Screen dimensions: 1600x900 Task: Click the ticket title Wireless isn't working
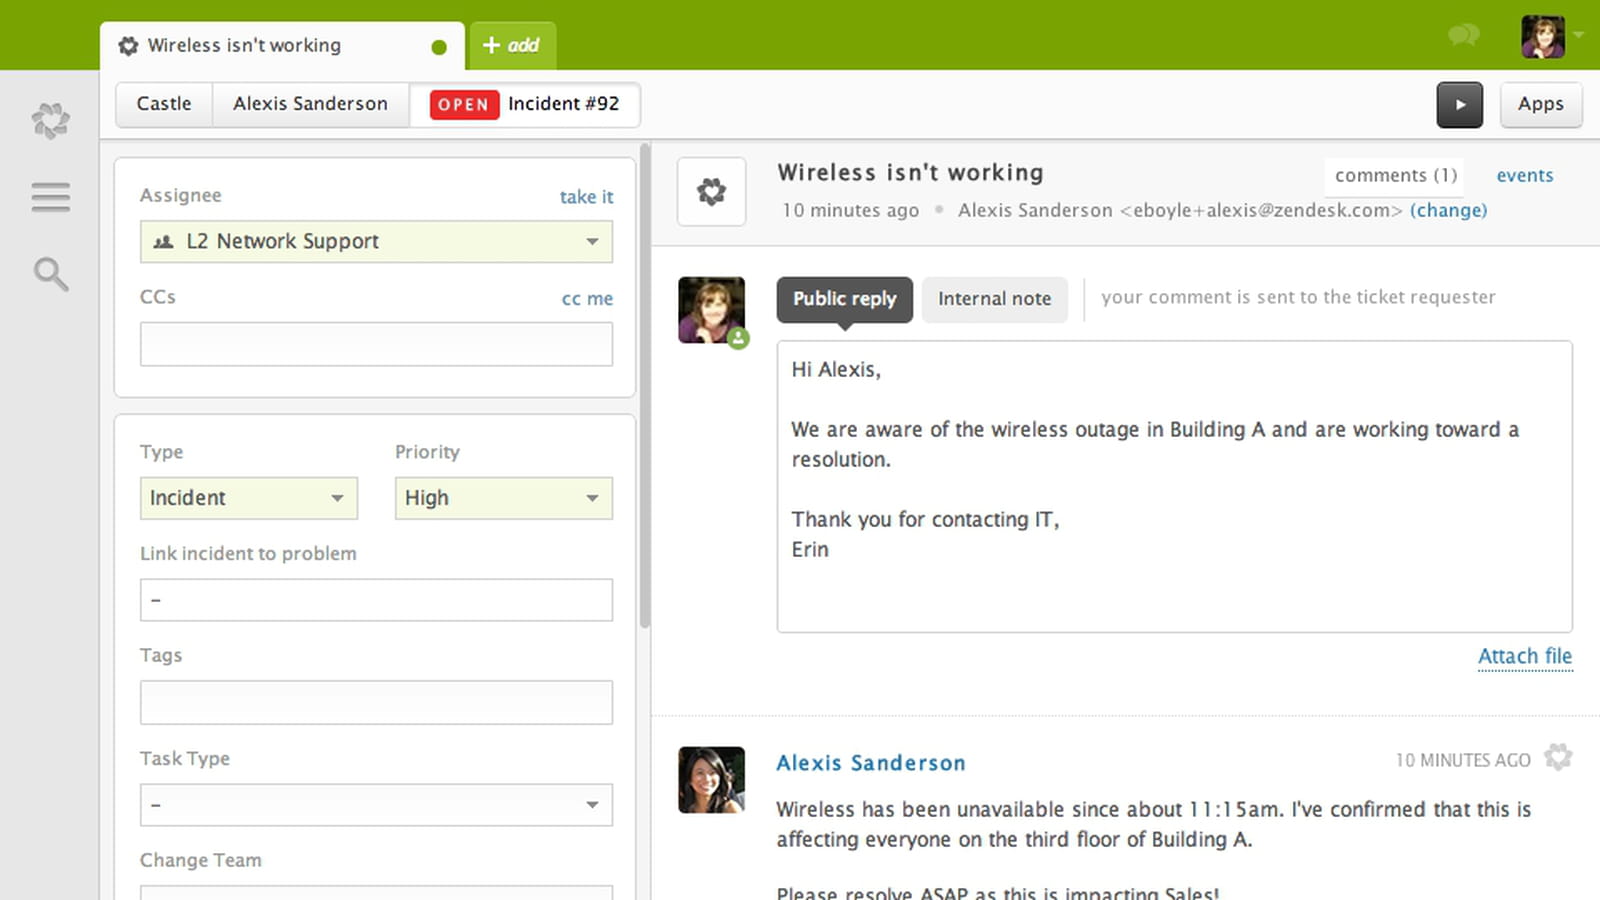[x=911, y=173]
